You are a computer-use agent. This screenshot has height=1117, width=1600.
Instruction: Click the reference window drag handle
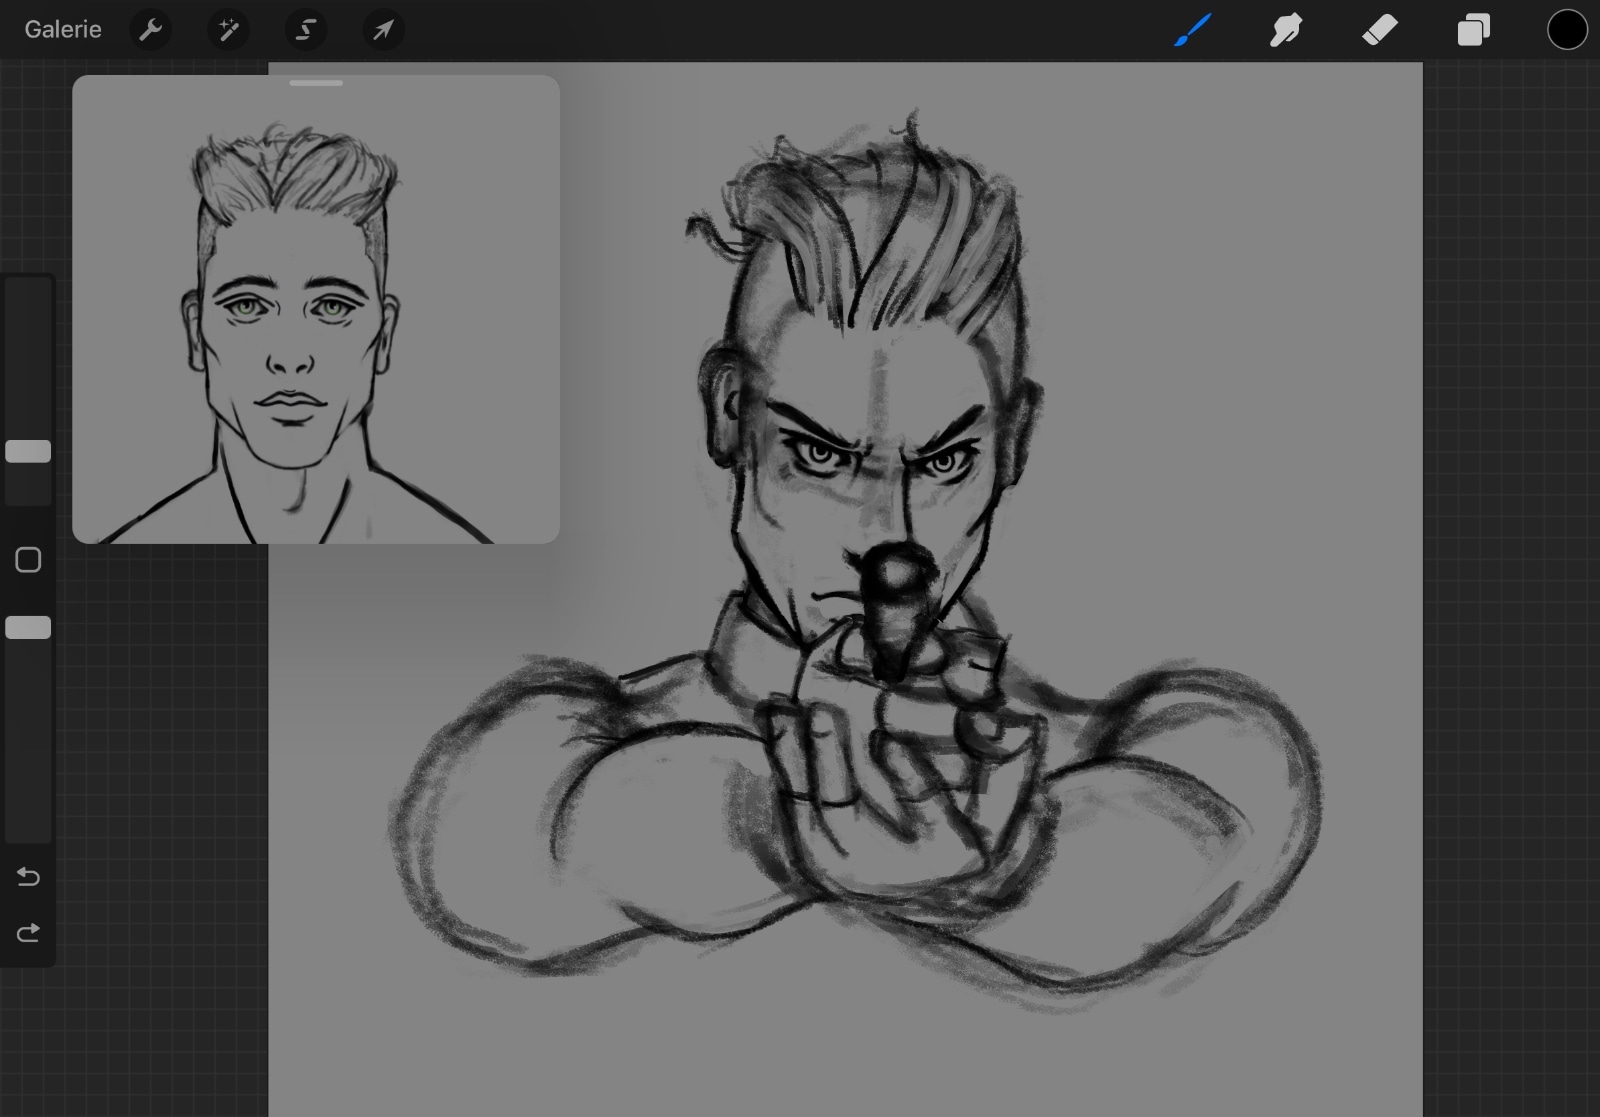pos(316,83)
